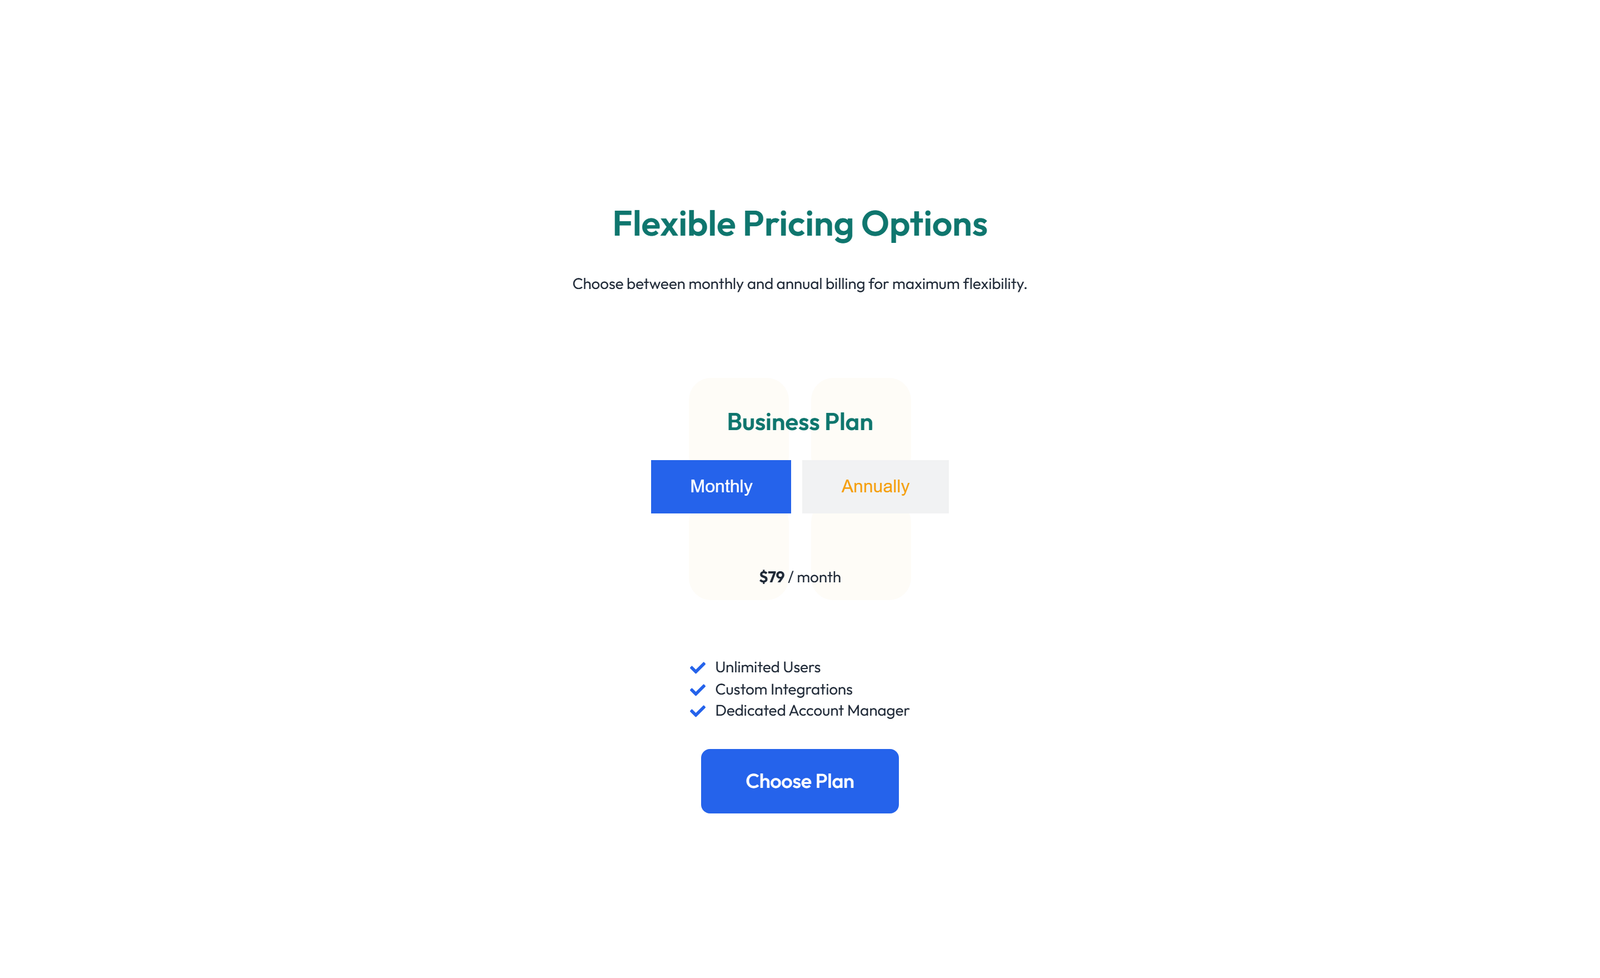1600x978 pixels.
Task: Click the checkmark beside Custom Integrations
Action: 698,689
